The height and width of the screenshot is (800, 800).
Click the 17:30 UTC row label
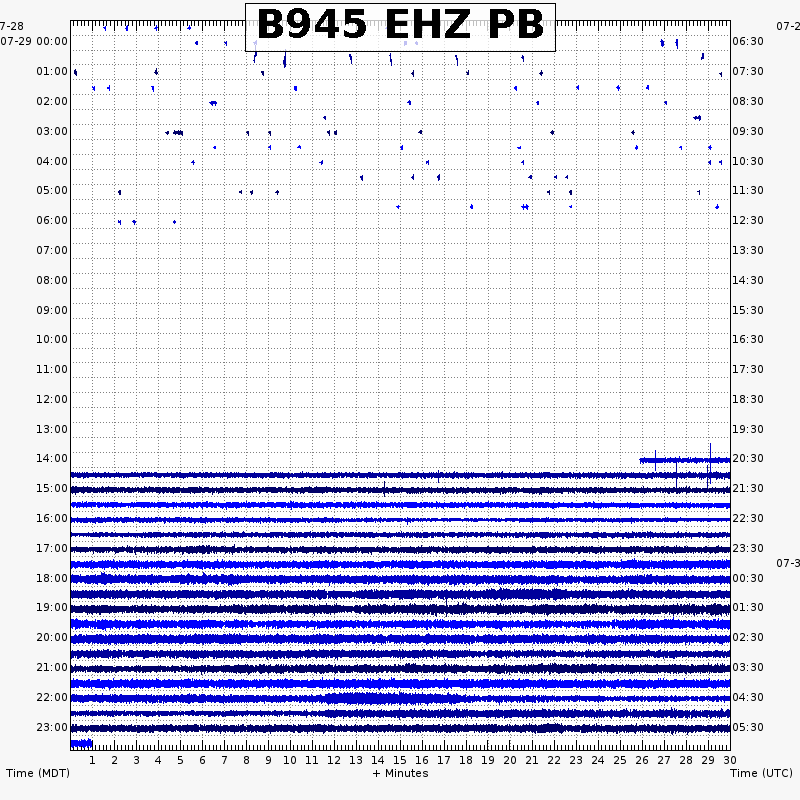[748, 369]
